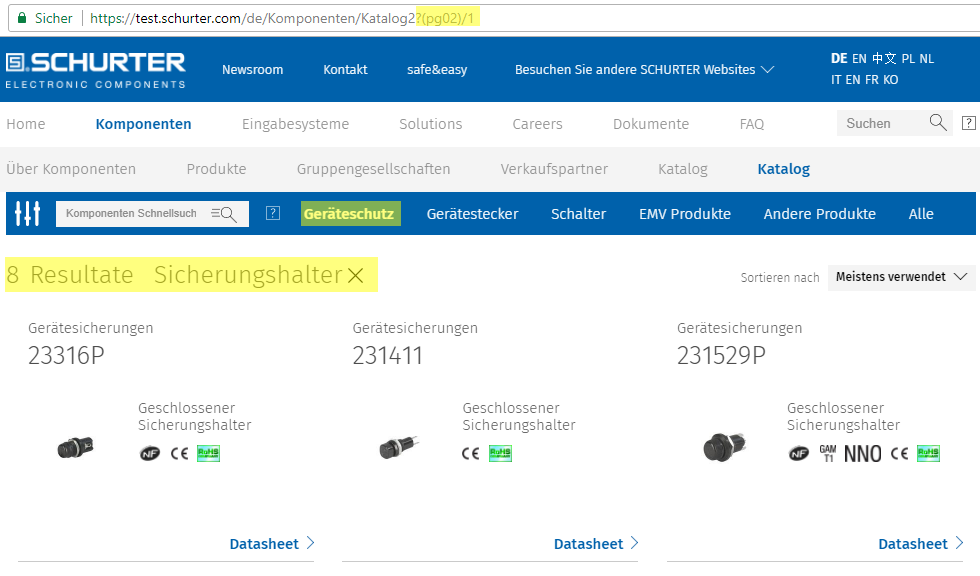Open product title 231411
The height and width of the screenshot is (576, 980).
388,355
